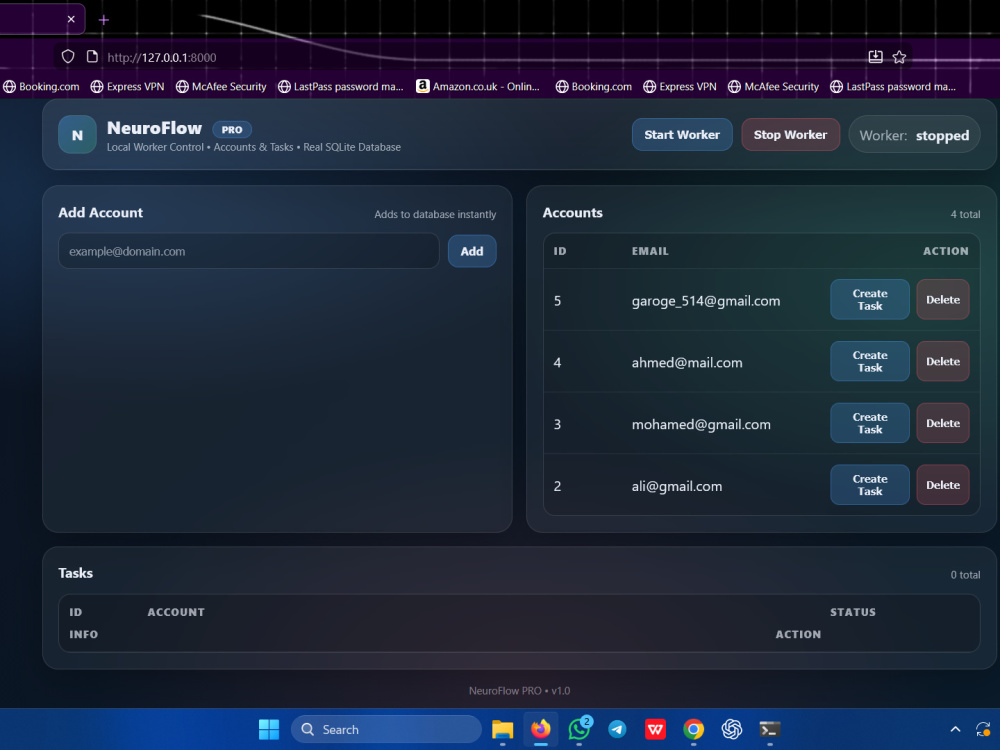Delete the ali@gmail.com account
This screenshot has height=750, width=1000.
pos(943,485)
